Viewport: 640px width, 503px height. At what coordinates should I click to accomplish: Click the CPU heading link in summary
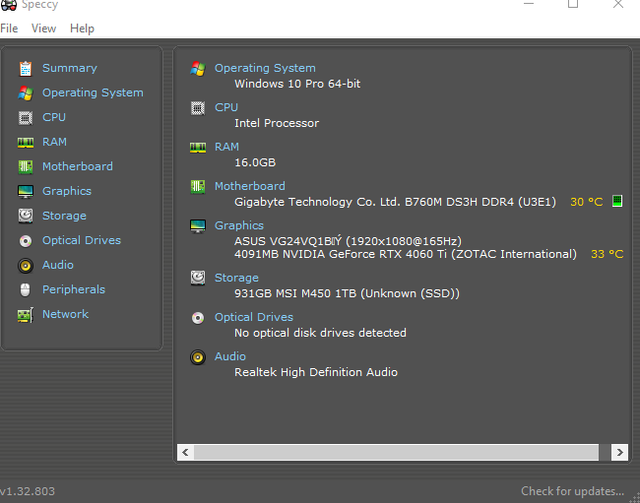point(226,107)
